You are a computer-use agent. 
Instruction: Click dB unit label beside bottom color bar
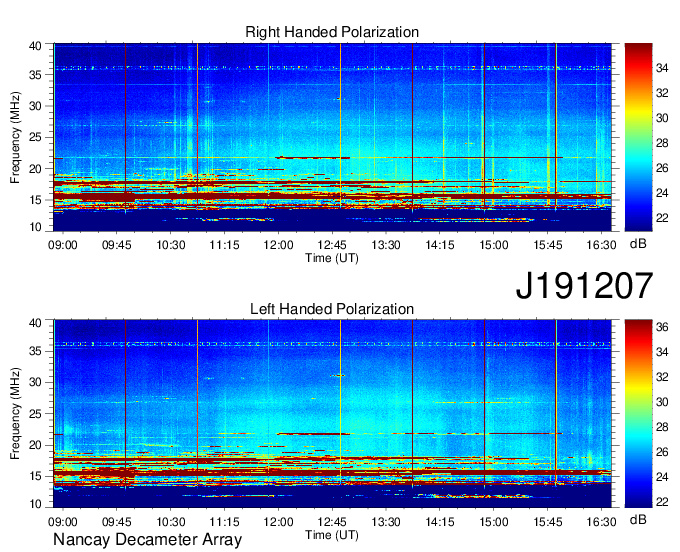coord(638,519)
